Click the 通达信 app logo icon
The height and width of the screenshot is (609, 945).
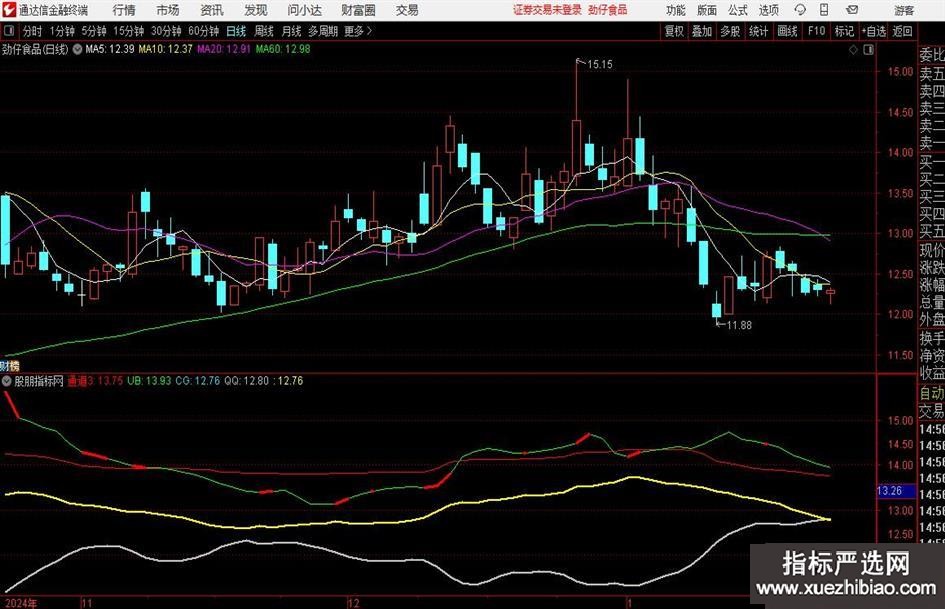9,9
